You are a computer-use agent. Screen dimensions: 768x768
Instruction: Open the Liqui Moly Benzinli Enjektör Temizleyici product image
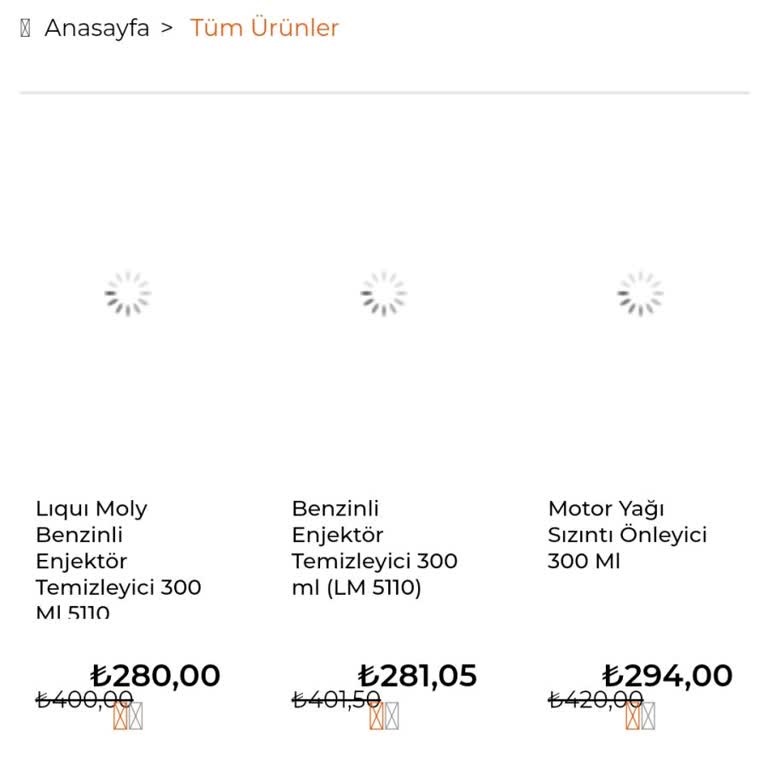click(x=128, y=294)
